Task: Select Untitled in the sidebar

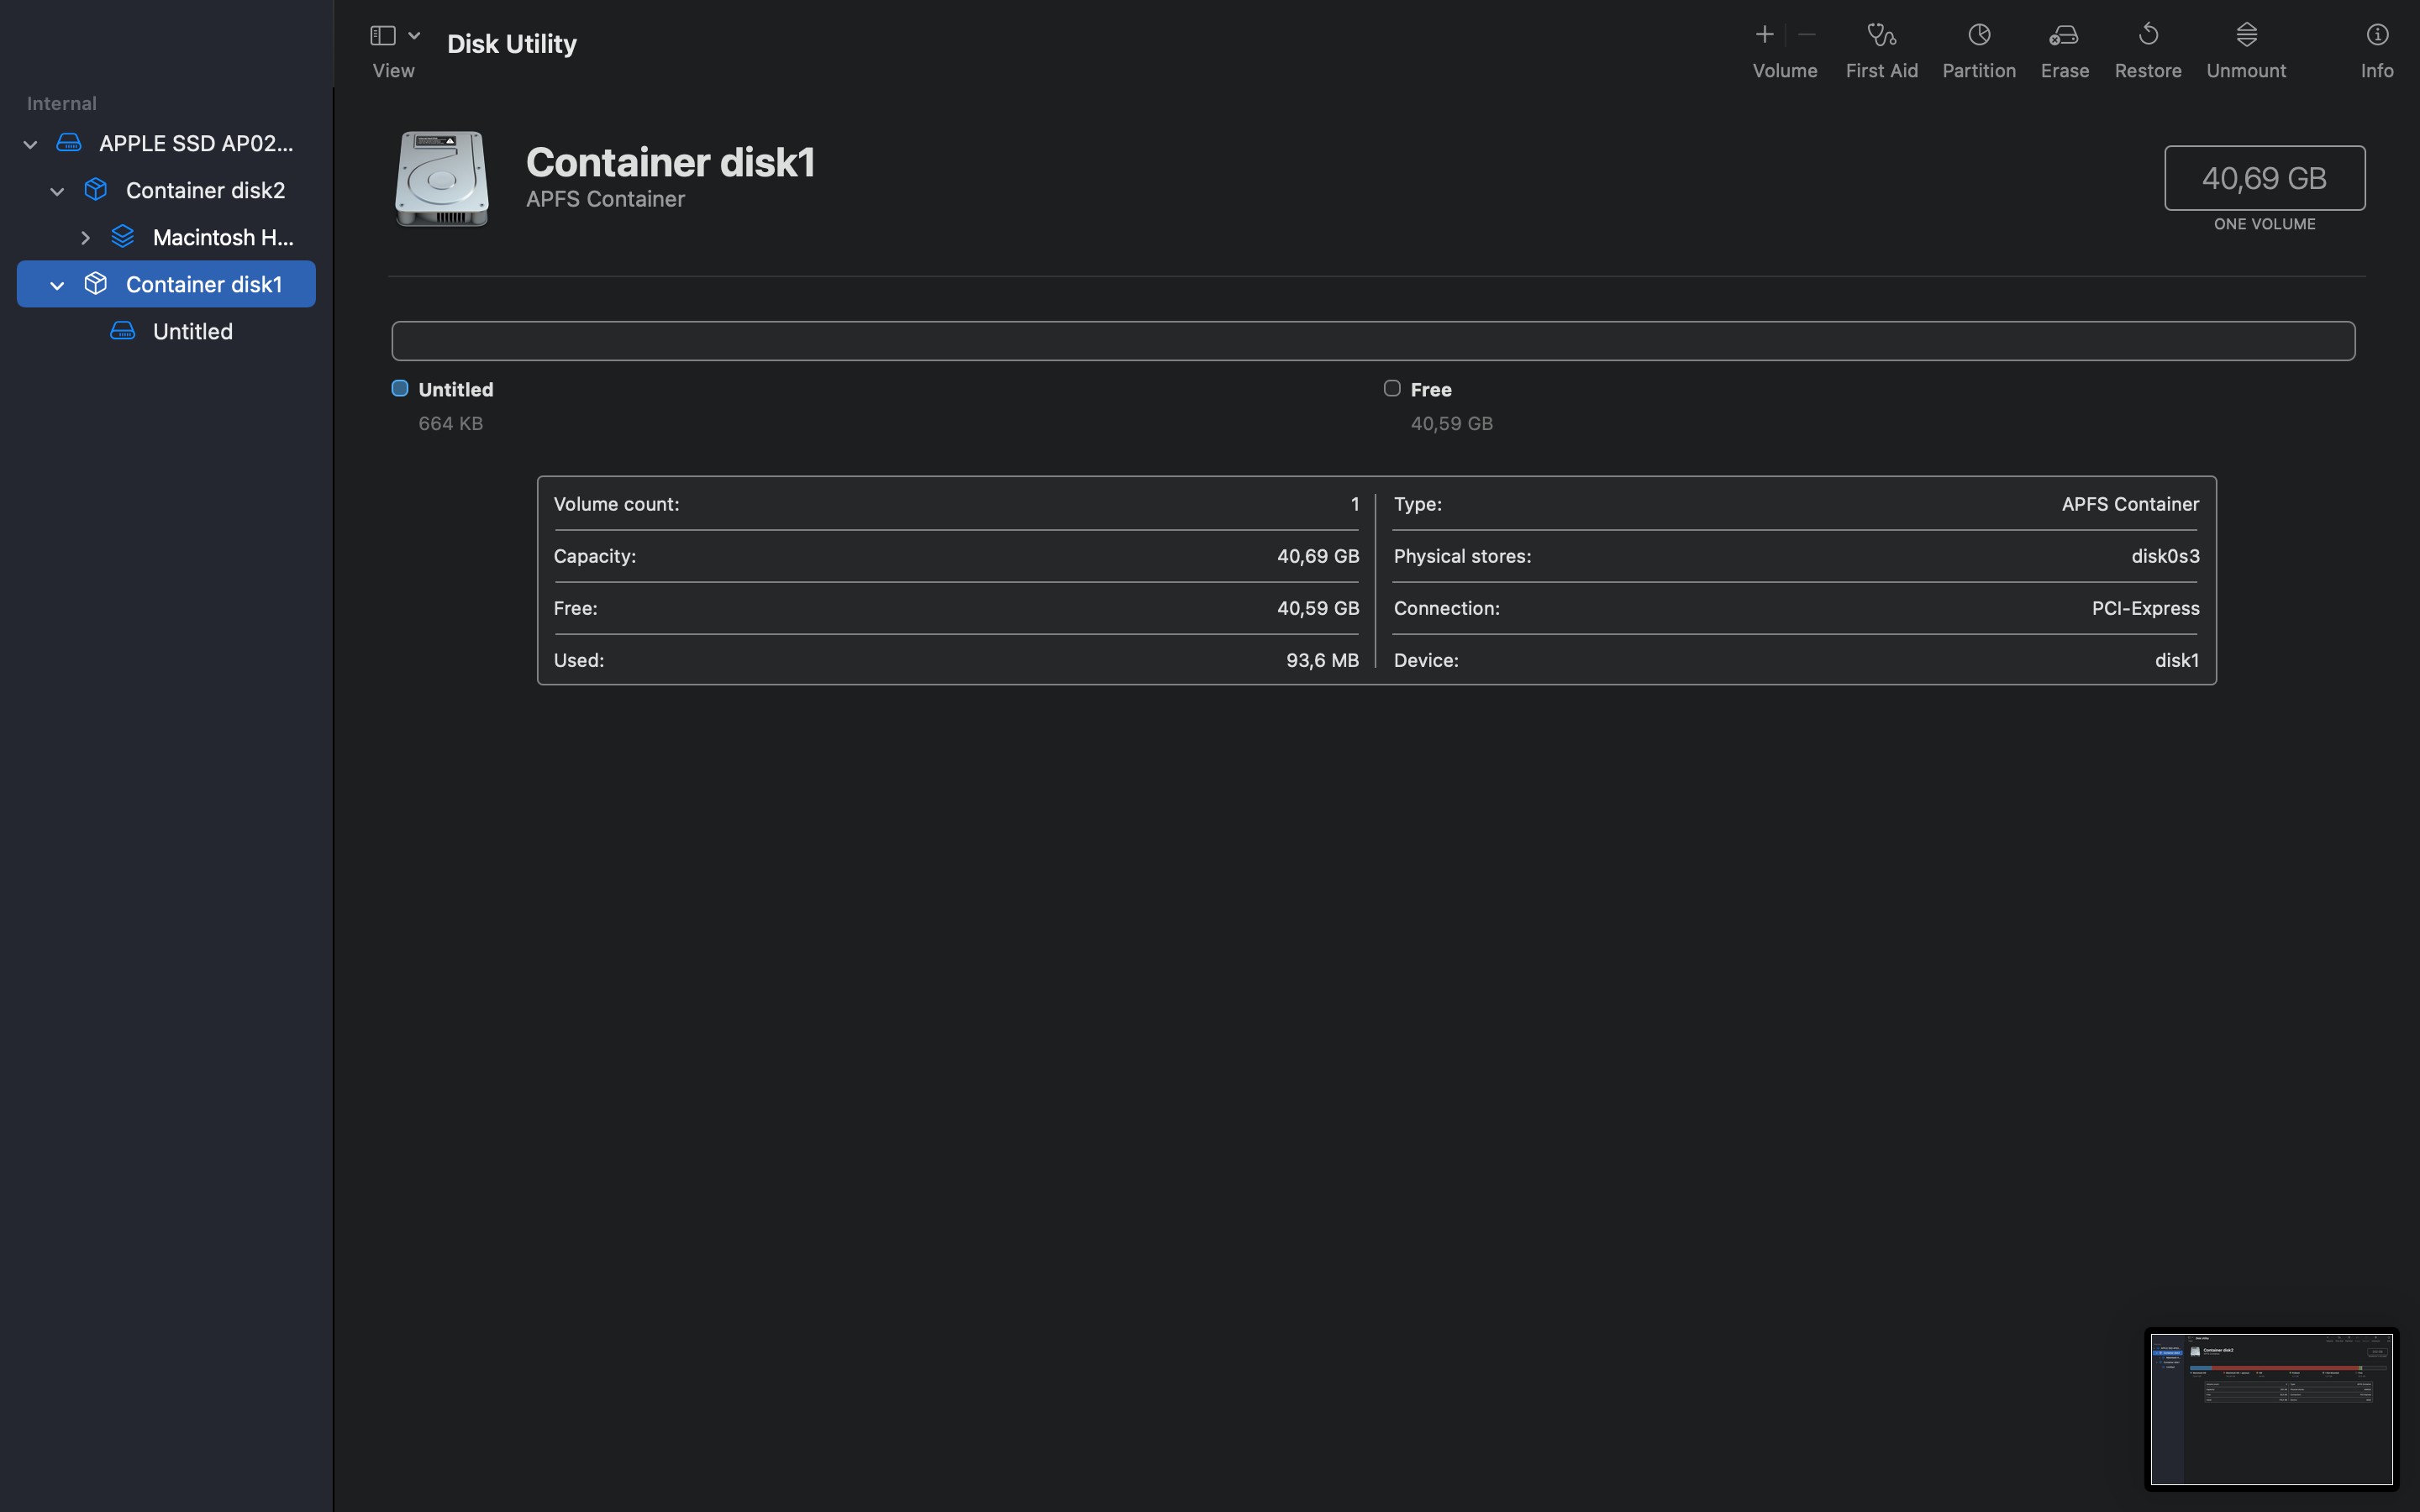Action: [192, 331]
